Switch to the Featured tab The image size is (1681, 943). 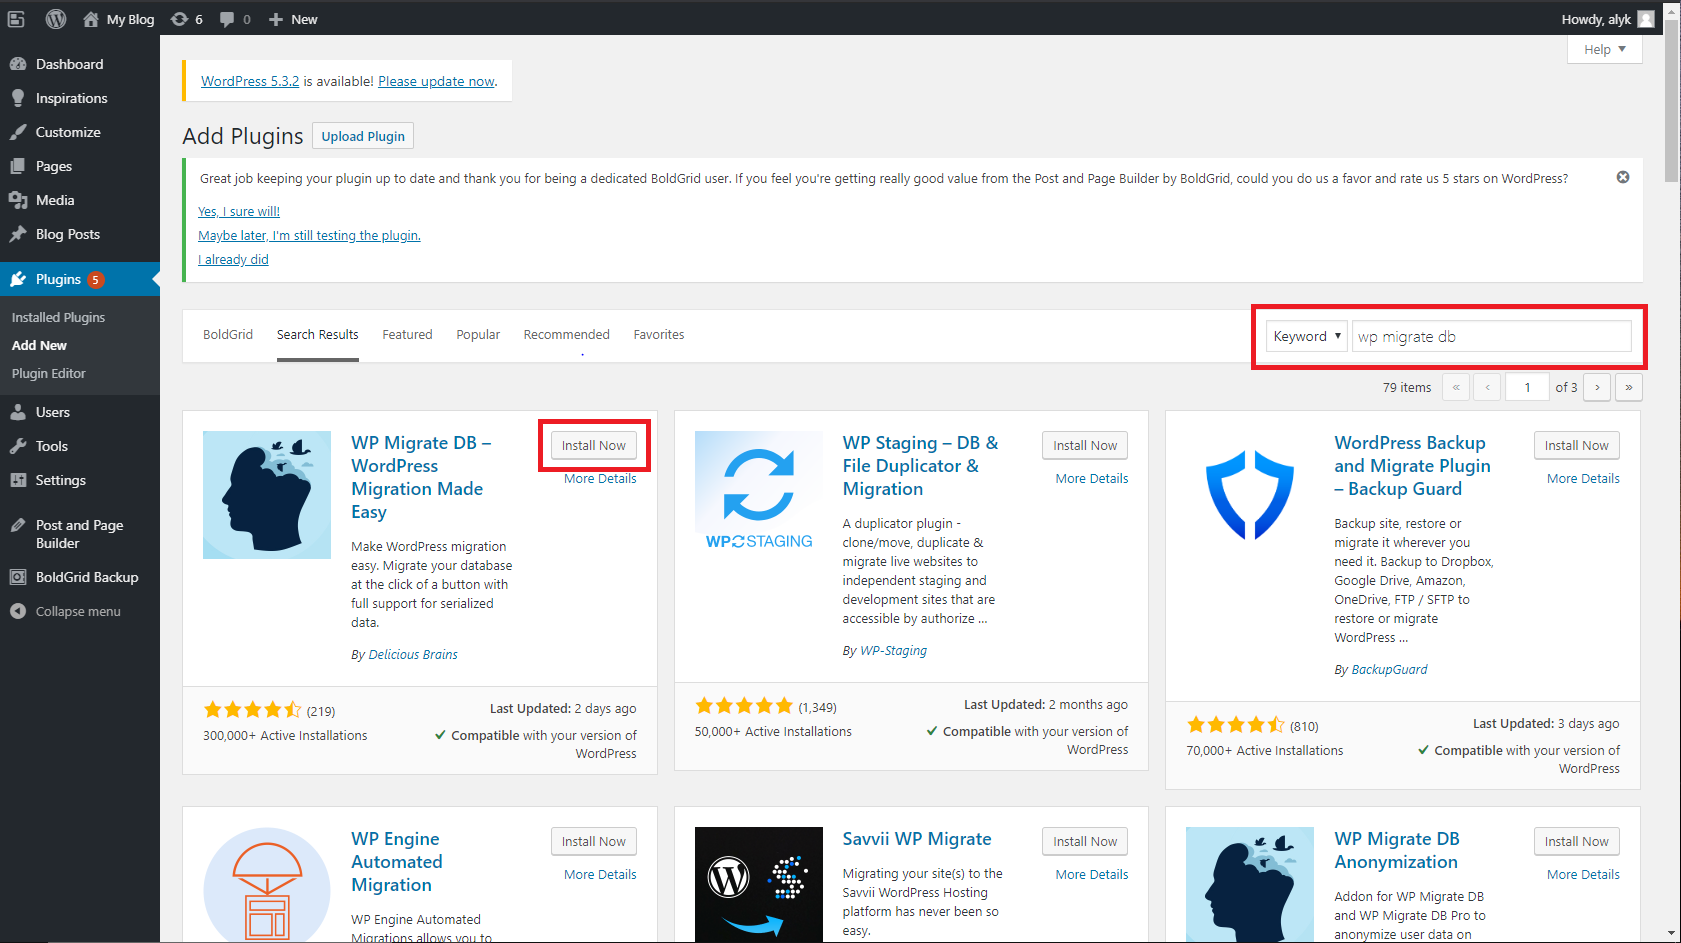[407, 335]
